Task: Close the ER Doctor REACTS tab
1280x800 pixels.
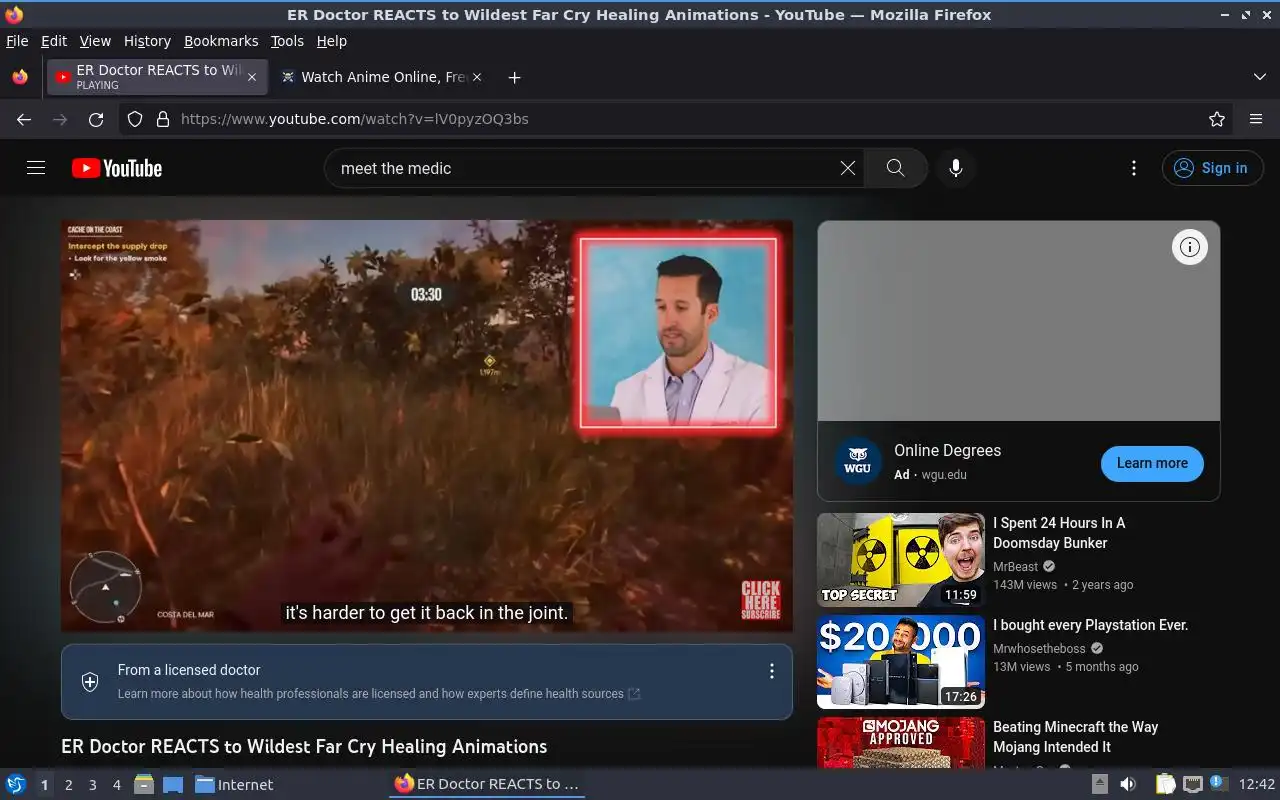Action: (252, 77)
